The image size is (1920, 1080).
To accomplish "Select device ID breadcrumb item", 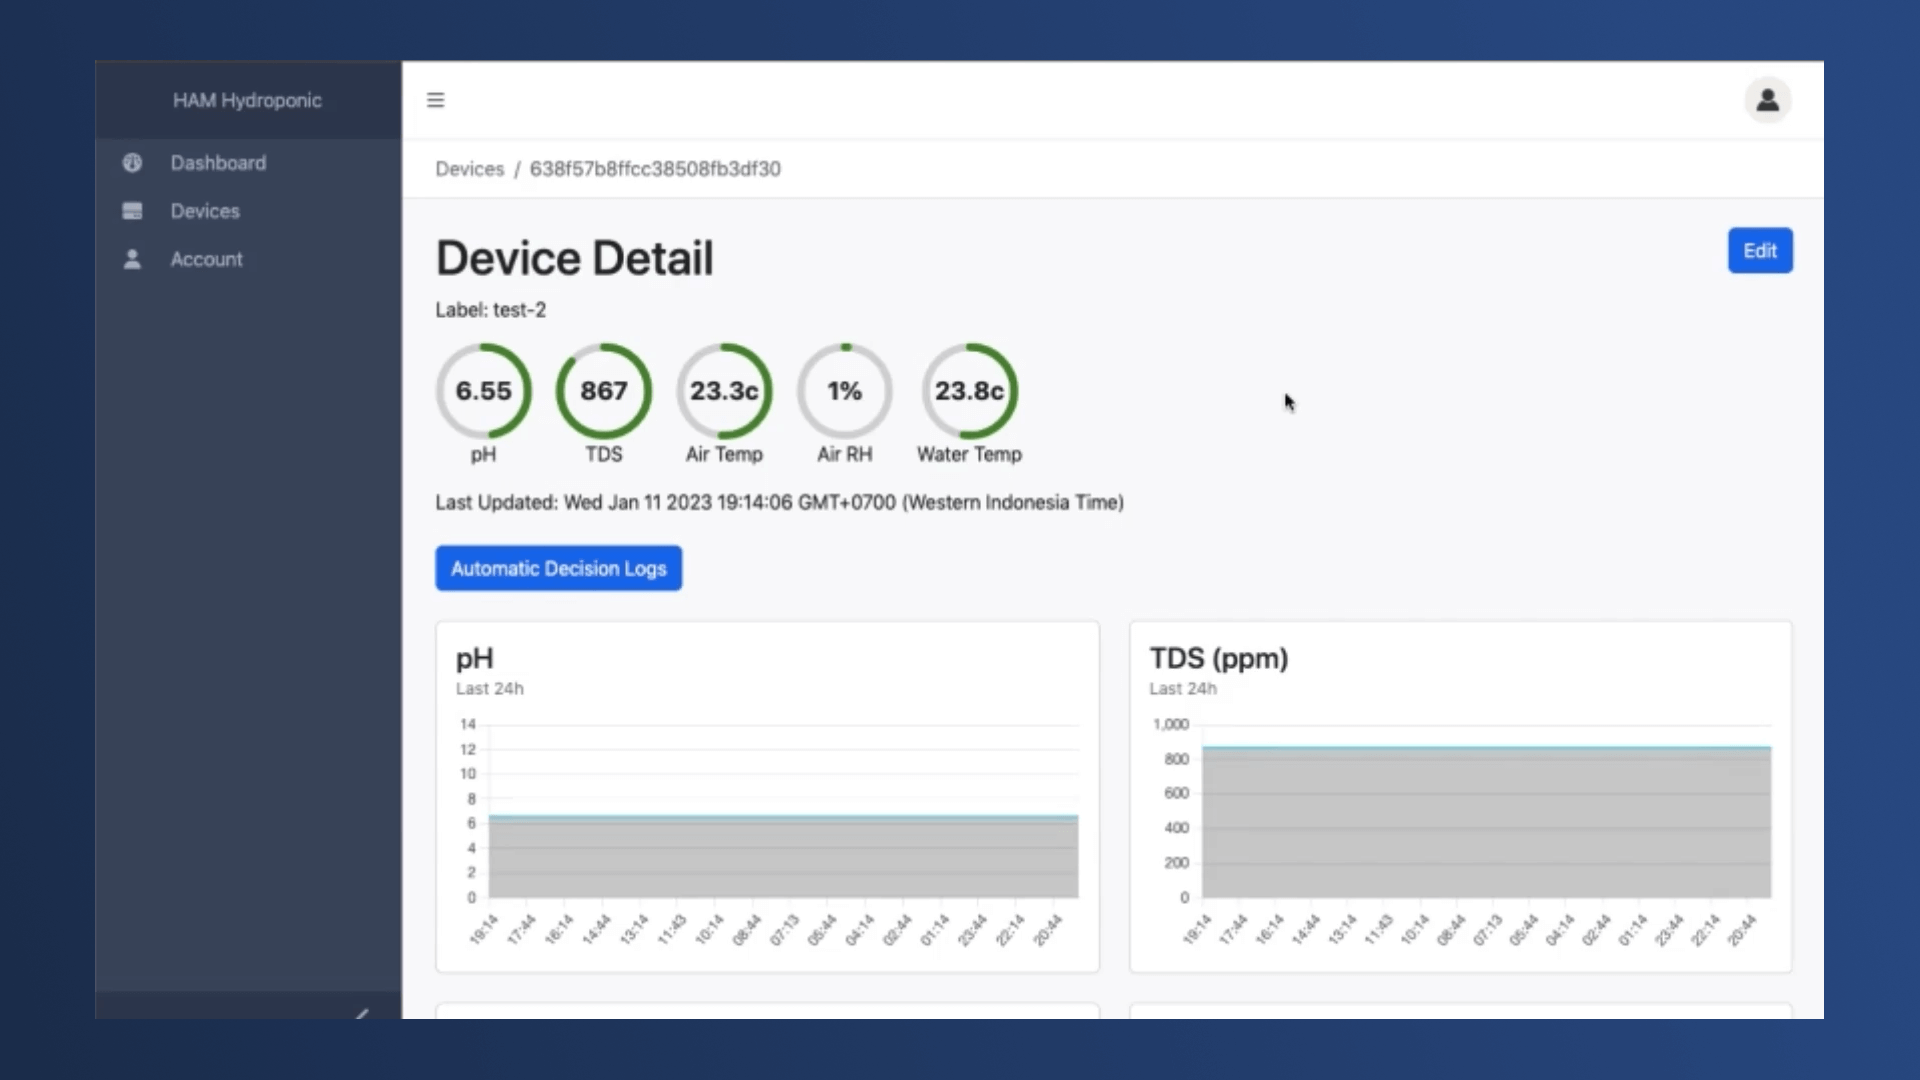I will coord(655,169).
